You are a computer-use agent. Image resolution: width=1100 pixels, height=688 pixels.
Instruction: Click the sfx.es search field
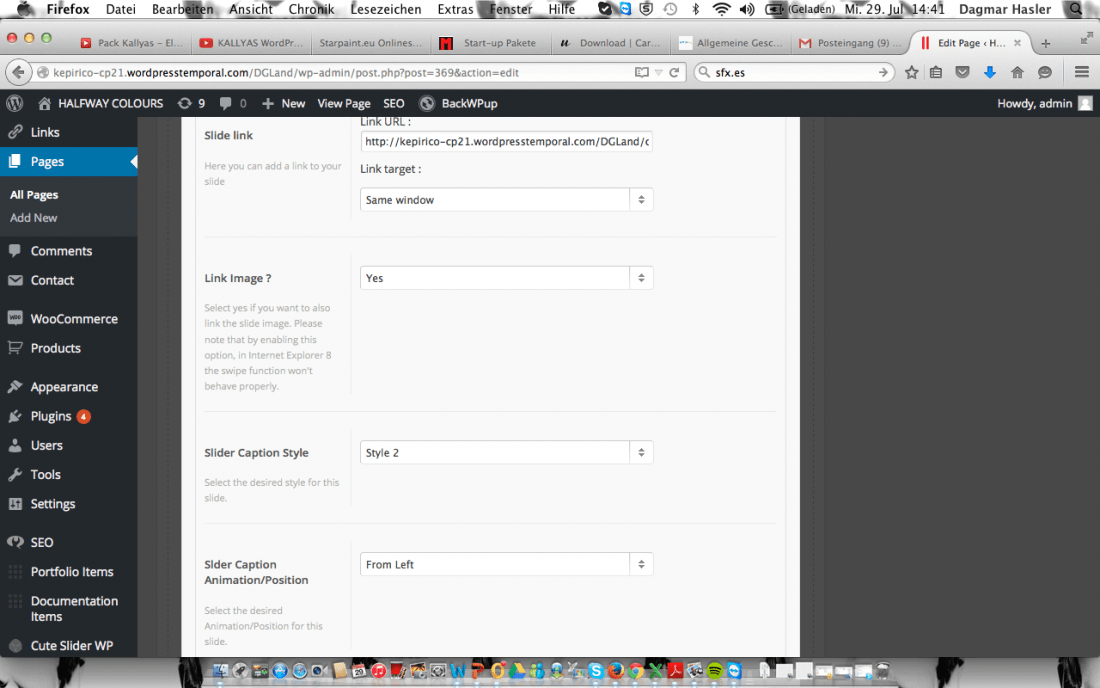tap(794, 72)
